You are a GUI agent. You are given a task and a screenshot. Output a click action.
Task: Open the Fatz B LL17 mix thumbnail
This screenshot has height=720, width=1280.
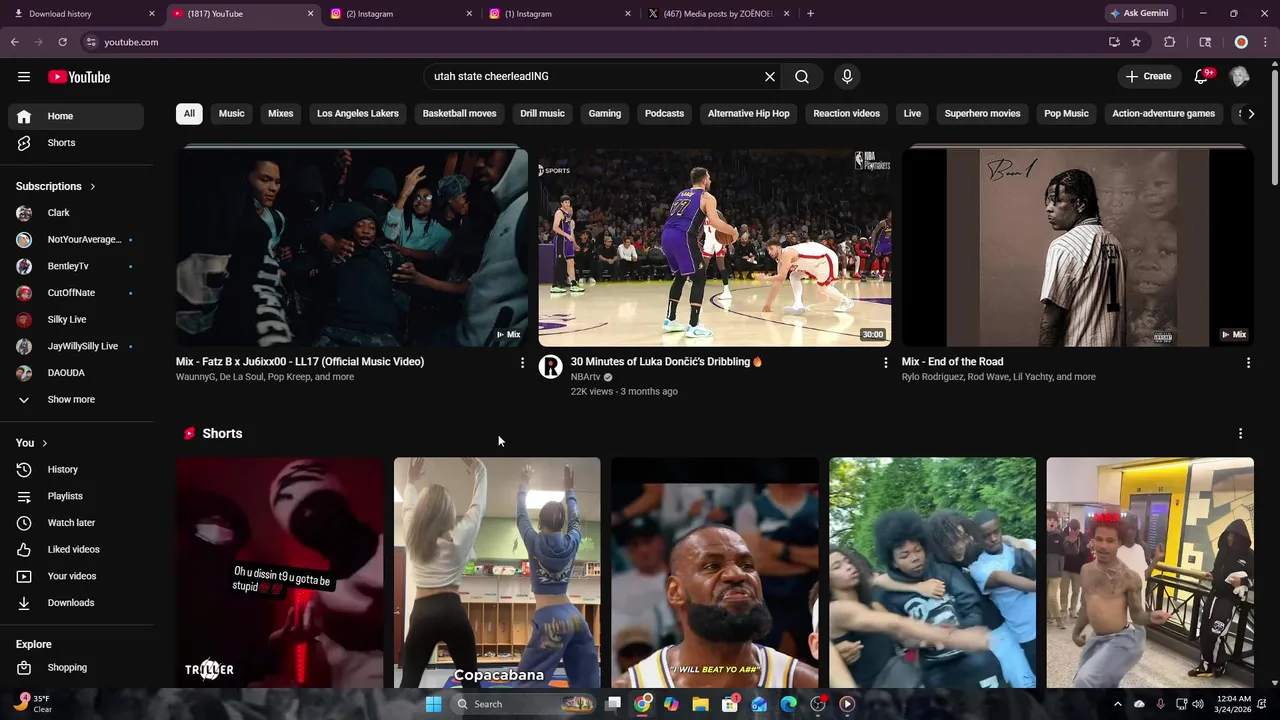click(x=352, y=247)
